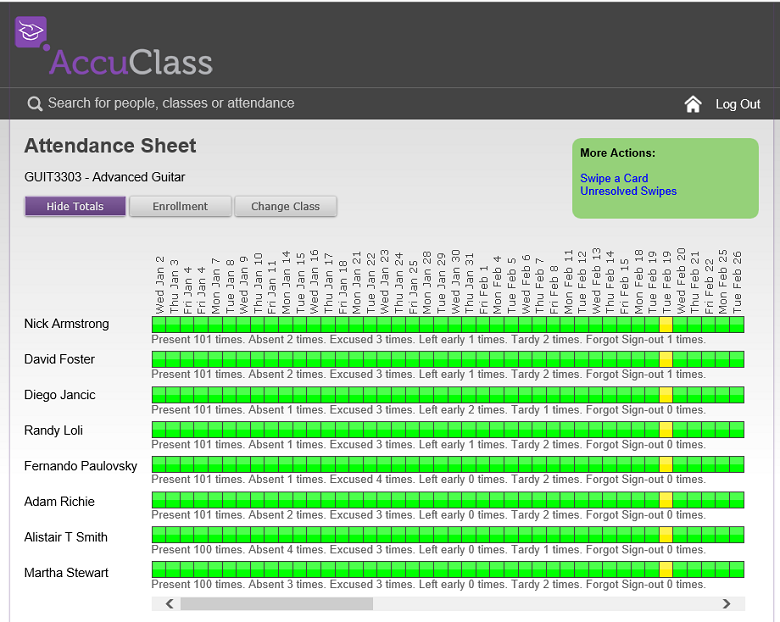The height and width of the screenshot is (622, 780).
Task: Click the left scrollbar arrow
Action: 170,604
